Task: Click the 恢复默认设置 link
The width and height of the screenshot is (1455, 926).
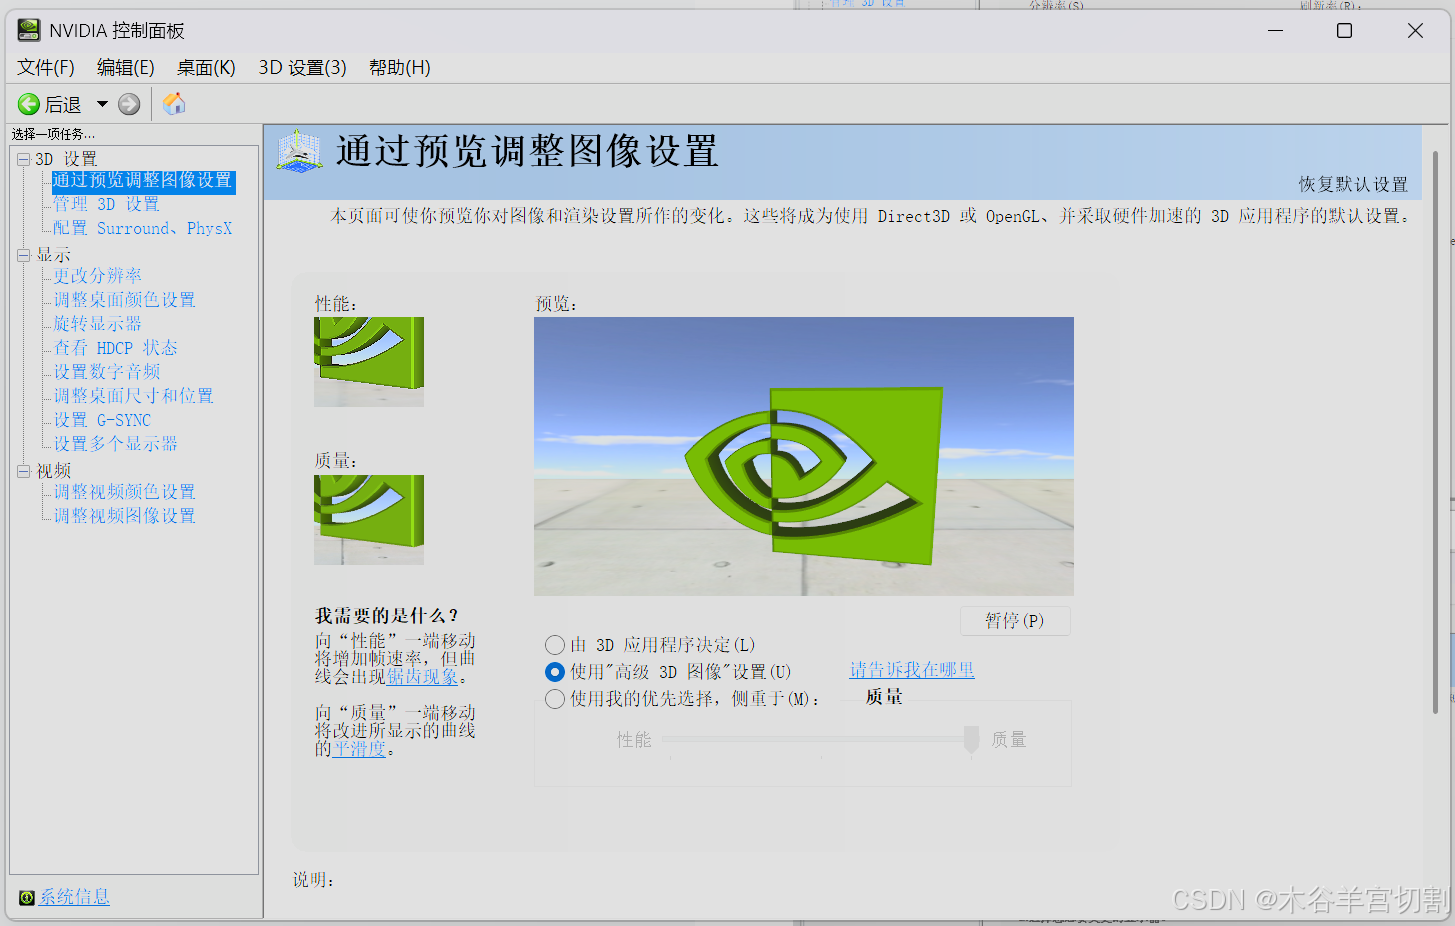Action: (x=1352, y=184)
